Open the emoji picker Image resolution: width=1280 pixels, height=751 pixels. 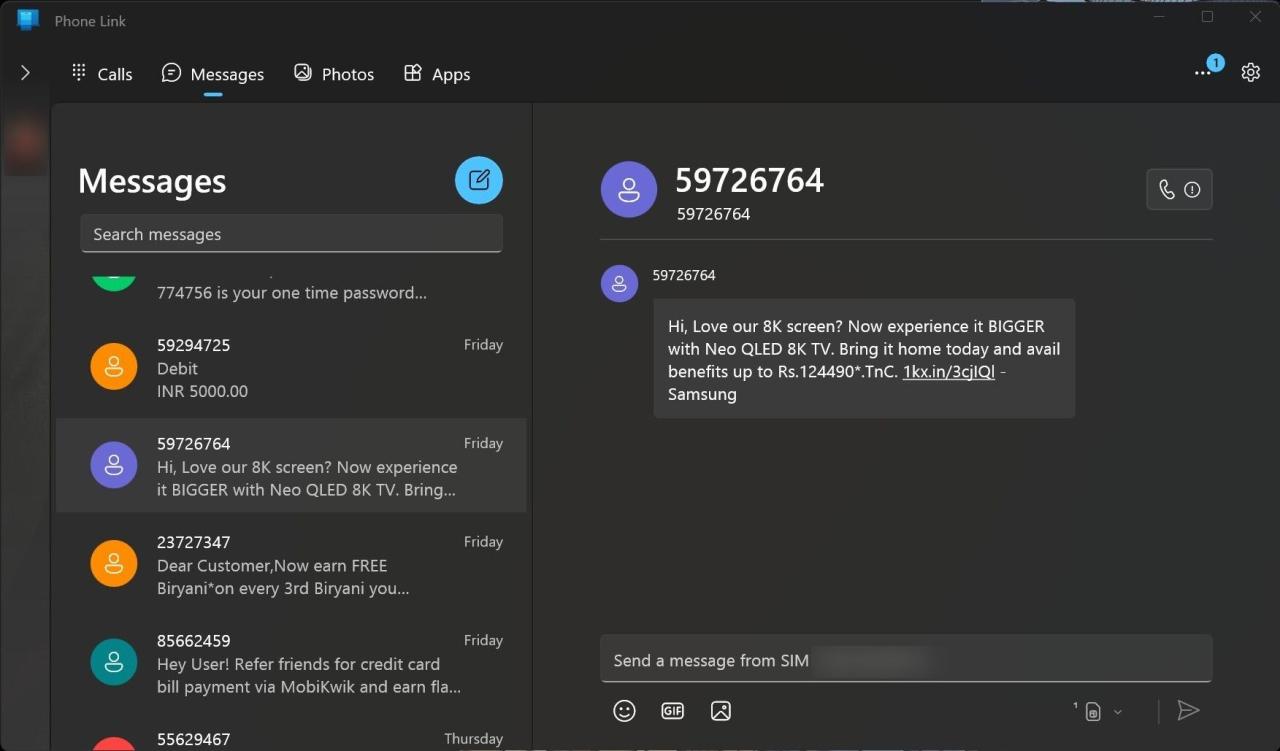(624, 711)
